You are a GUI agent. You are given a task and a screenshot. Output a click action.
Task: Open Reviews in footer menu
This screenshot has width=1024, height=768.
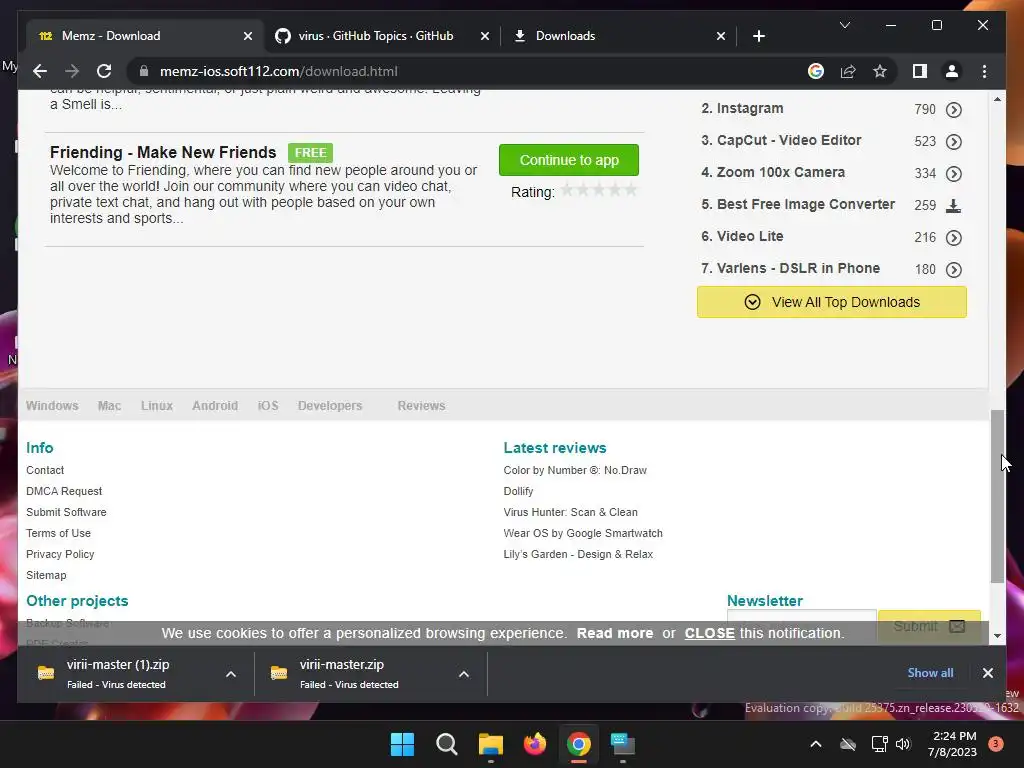pyautogui.click(x=421, y=406)
